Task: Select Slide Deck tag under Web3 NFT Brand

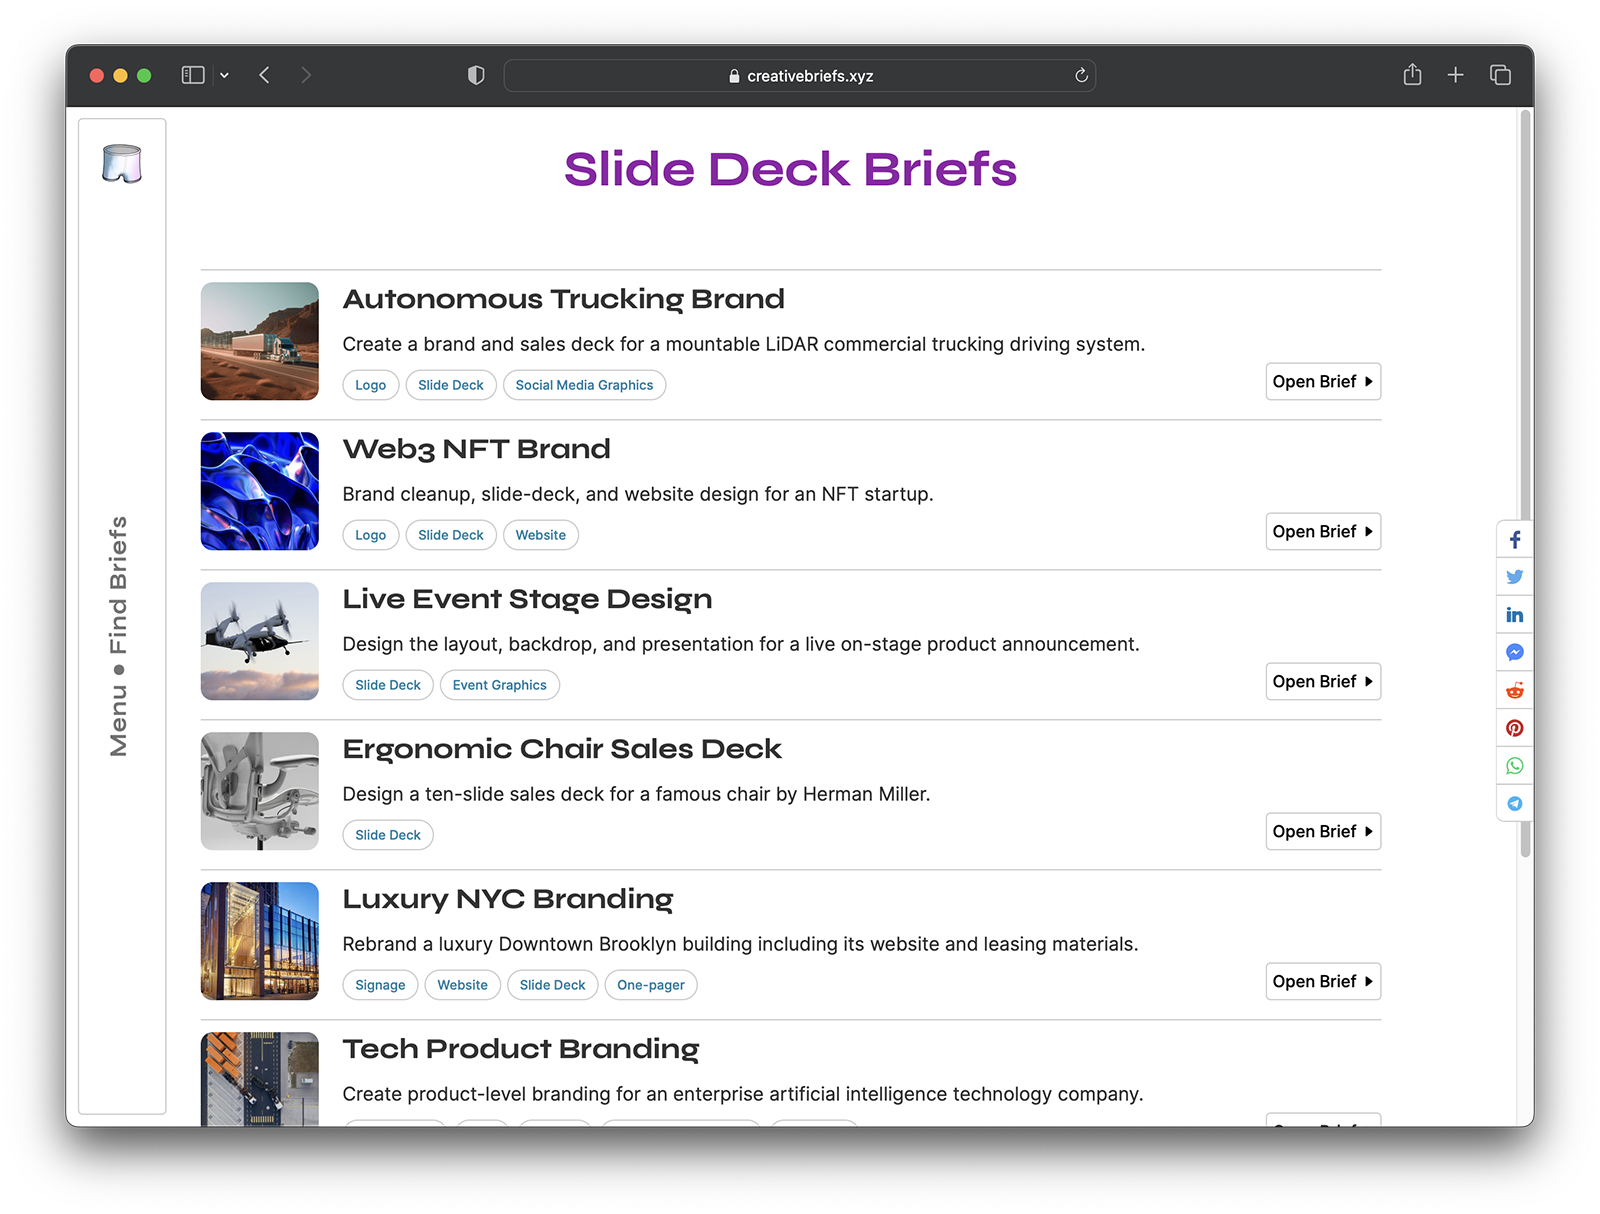Action: click(451, 535)
